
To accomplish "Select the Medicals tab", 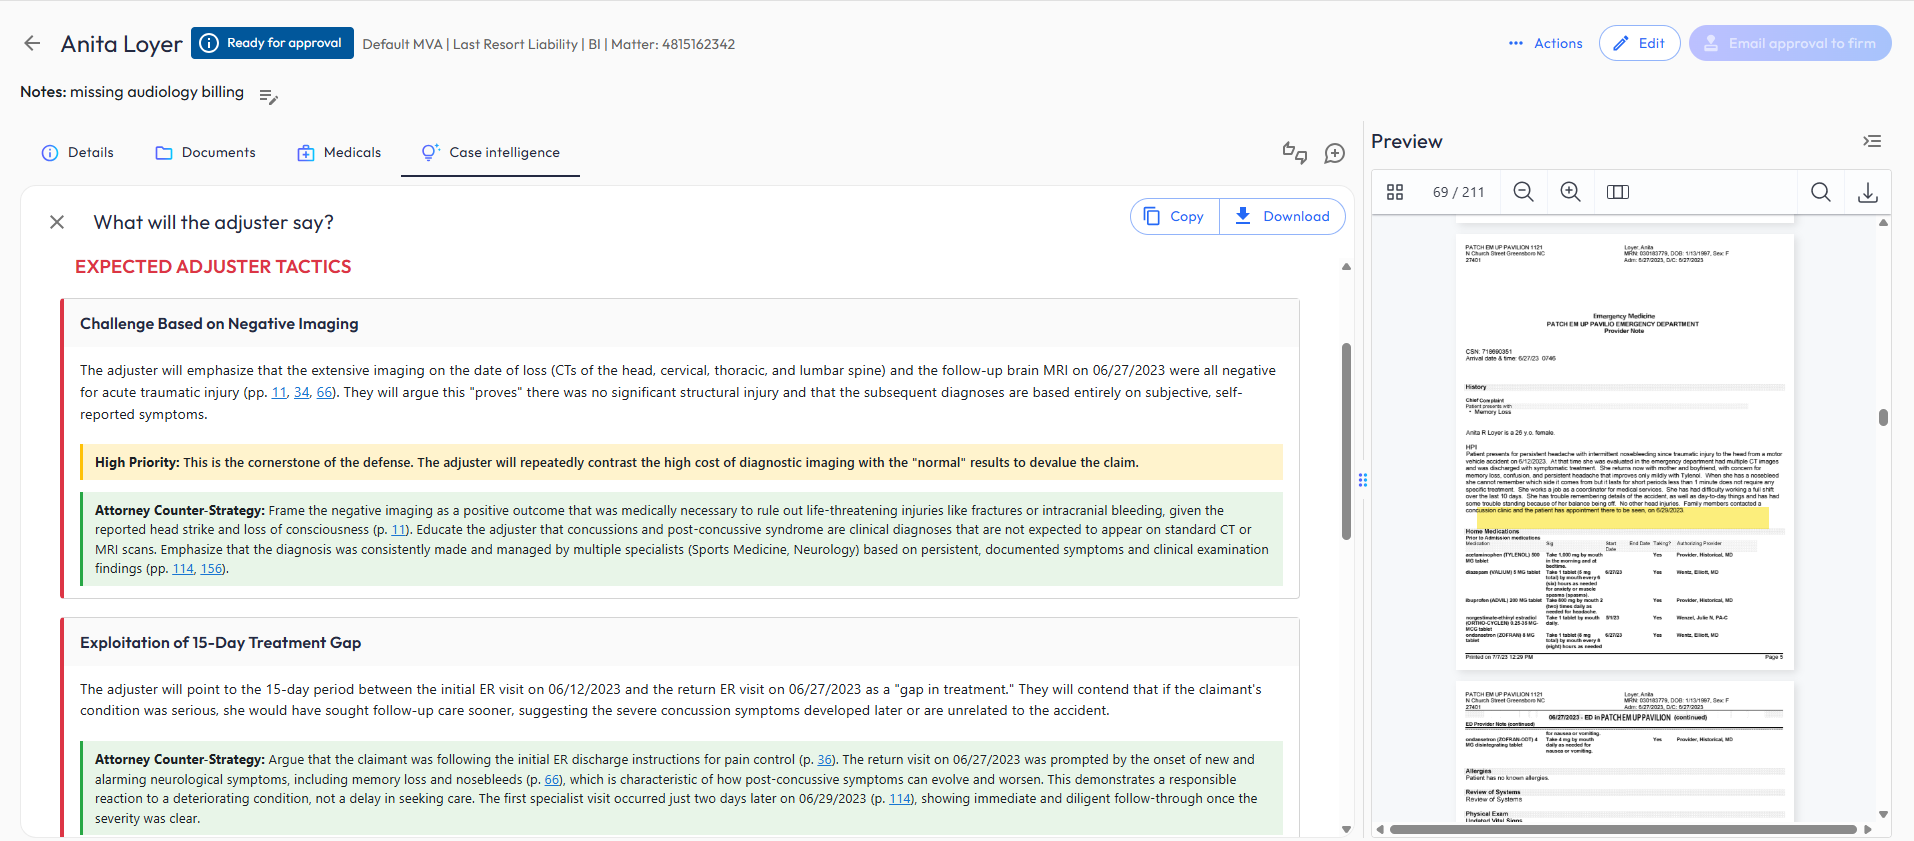I will point(339,152).
